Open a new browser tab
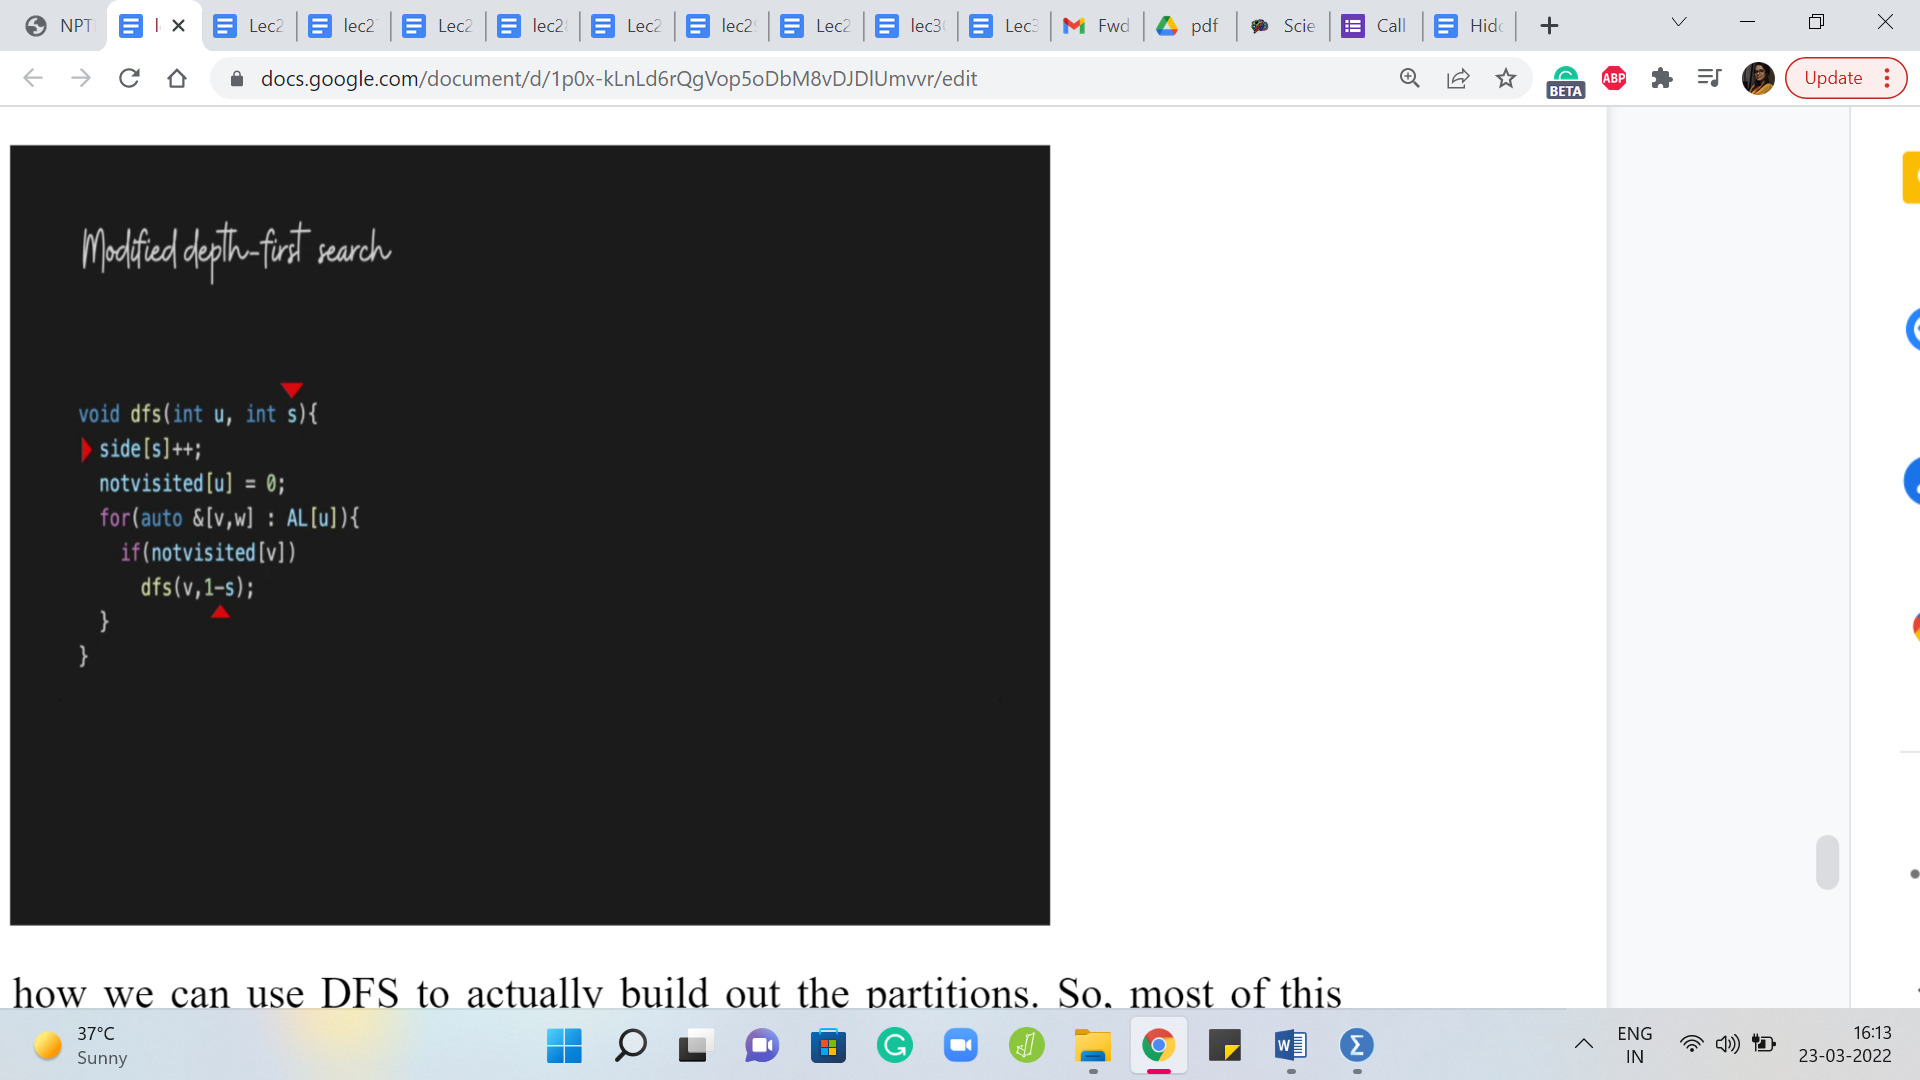This screenshot has height=1080, width=1920. [x=1549, y=26]
